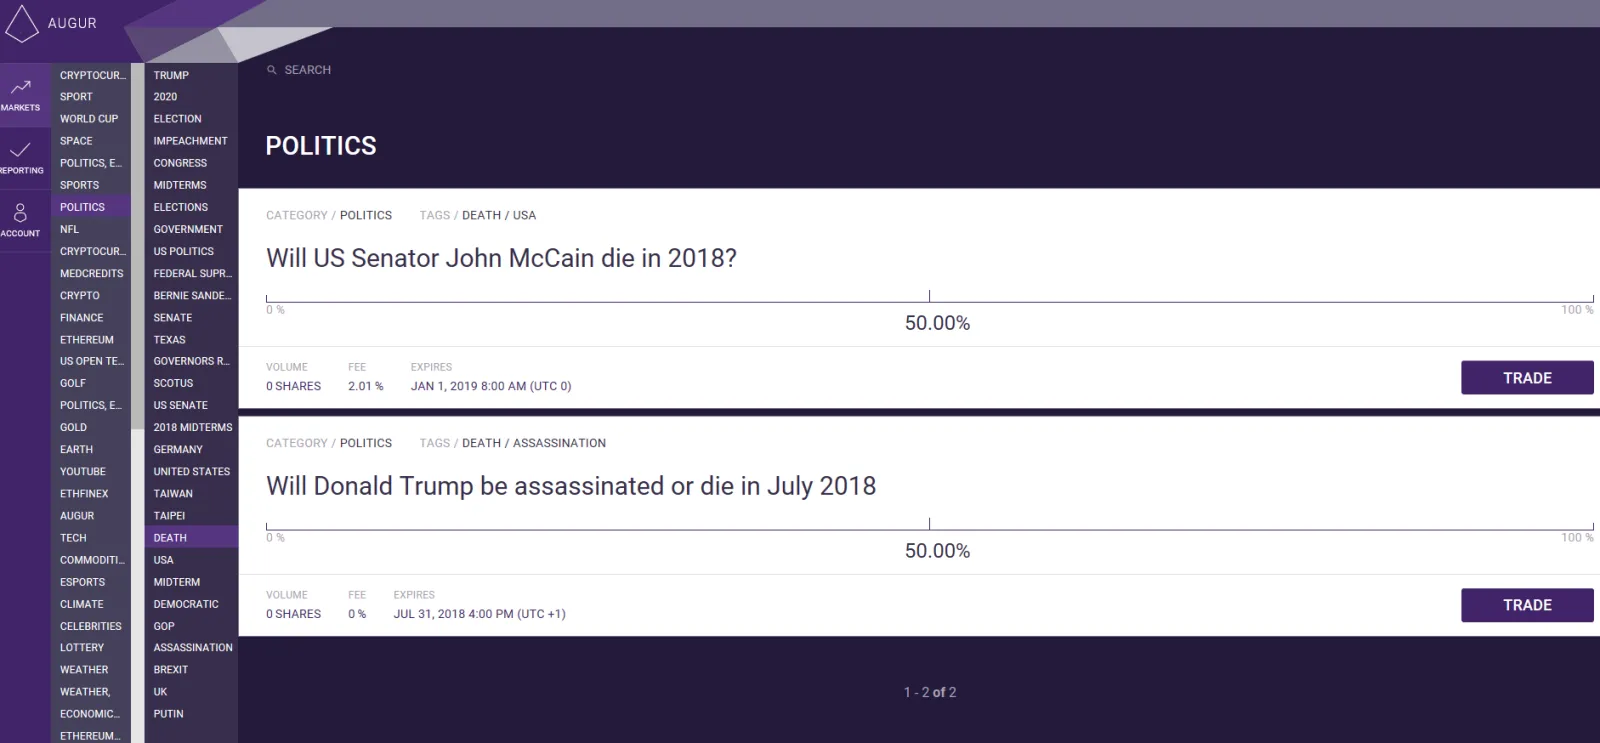Click TRADE on the Trump July 2018 market

1527,605
